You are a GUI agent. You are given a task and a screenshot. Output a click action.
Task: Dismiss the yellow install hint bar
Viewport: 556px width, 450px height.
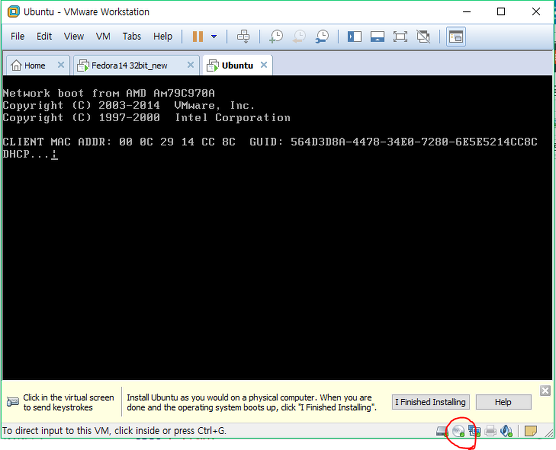[545, 391]
